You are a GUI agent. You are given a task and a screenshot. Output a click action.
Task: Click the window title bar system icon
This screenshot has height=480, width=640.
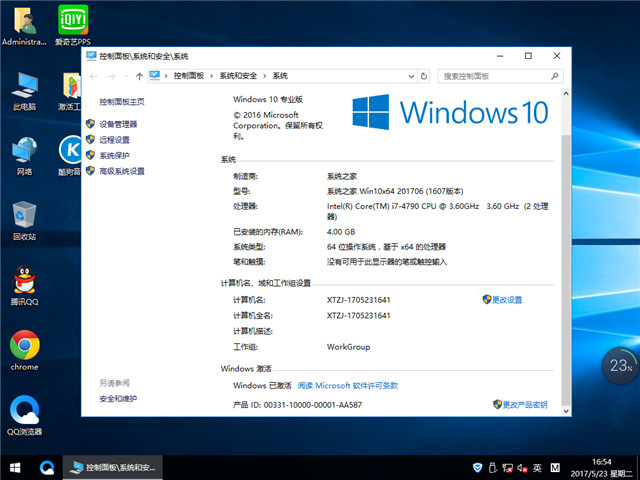91,56
